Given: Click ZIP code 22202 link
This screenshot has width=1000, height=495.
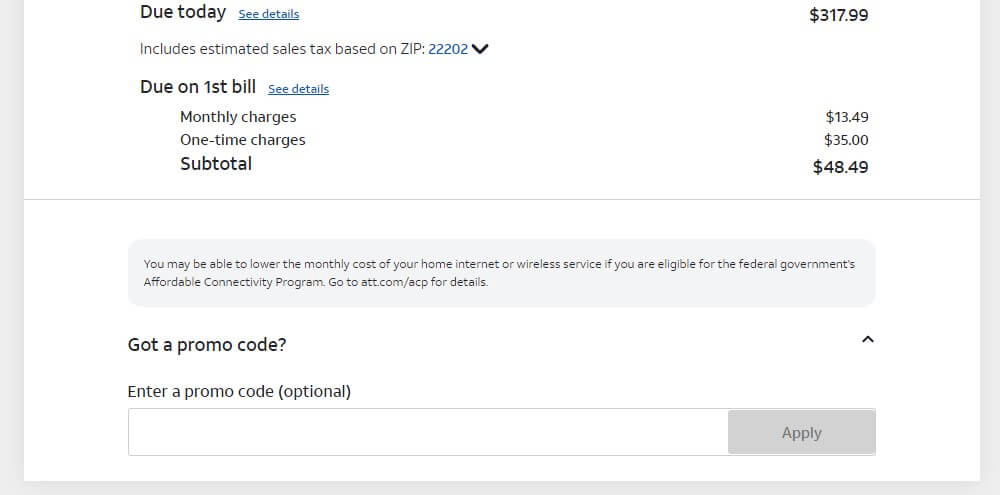Looking at the screenshot, I should [x=448, y=49].
